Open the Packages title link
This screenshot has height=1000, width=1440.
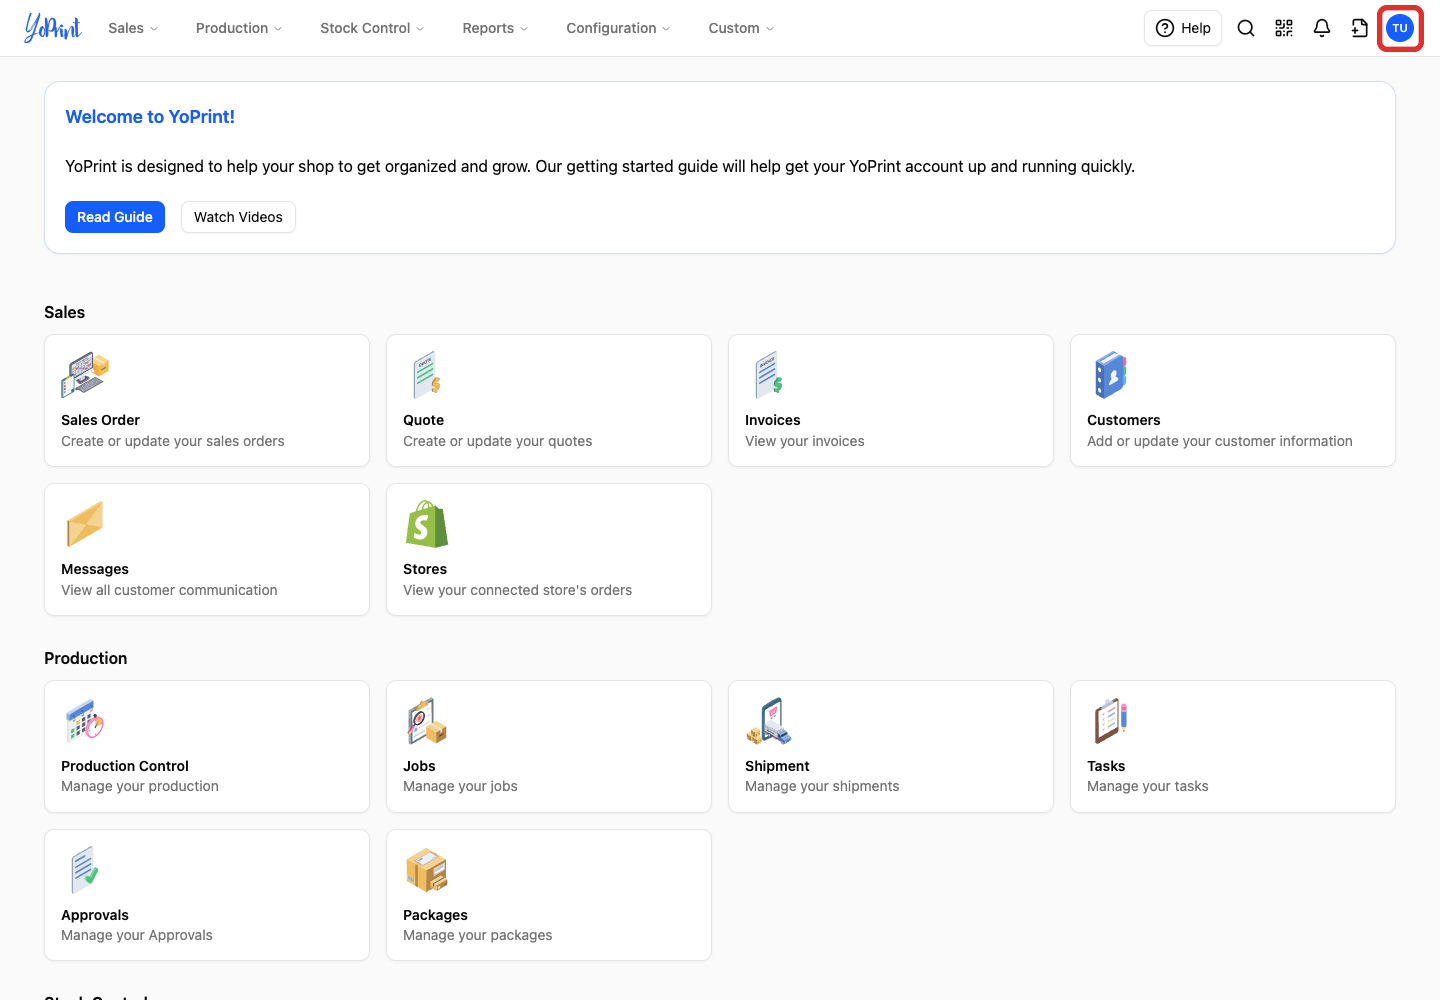coord(435,915)
